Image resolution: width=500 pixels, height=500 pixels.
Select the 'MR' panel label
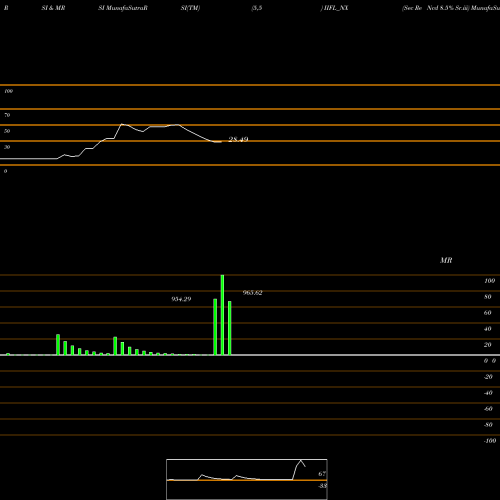click(446, 260)
